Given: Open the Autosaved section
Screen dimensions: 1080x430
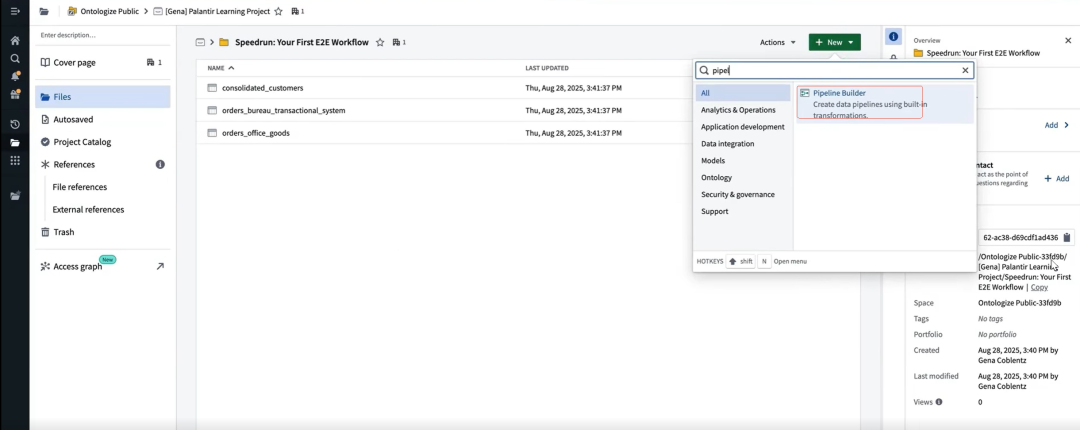Looking at the screenshot, I should (102, 119).
